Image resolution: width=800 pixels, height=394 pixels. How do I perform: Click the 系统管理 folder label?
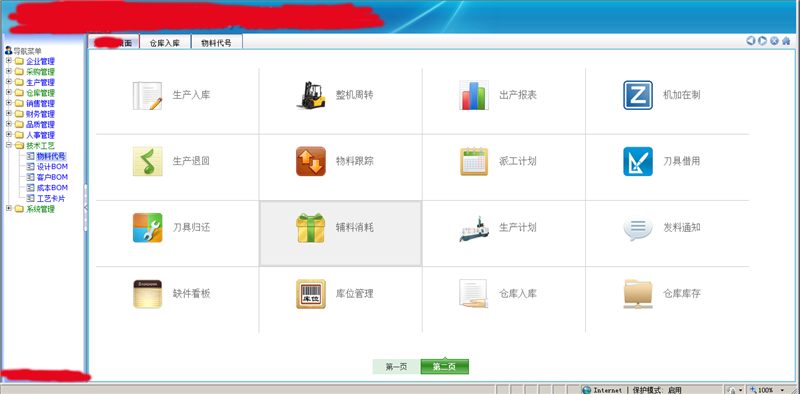[x=40, y=209]
